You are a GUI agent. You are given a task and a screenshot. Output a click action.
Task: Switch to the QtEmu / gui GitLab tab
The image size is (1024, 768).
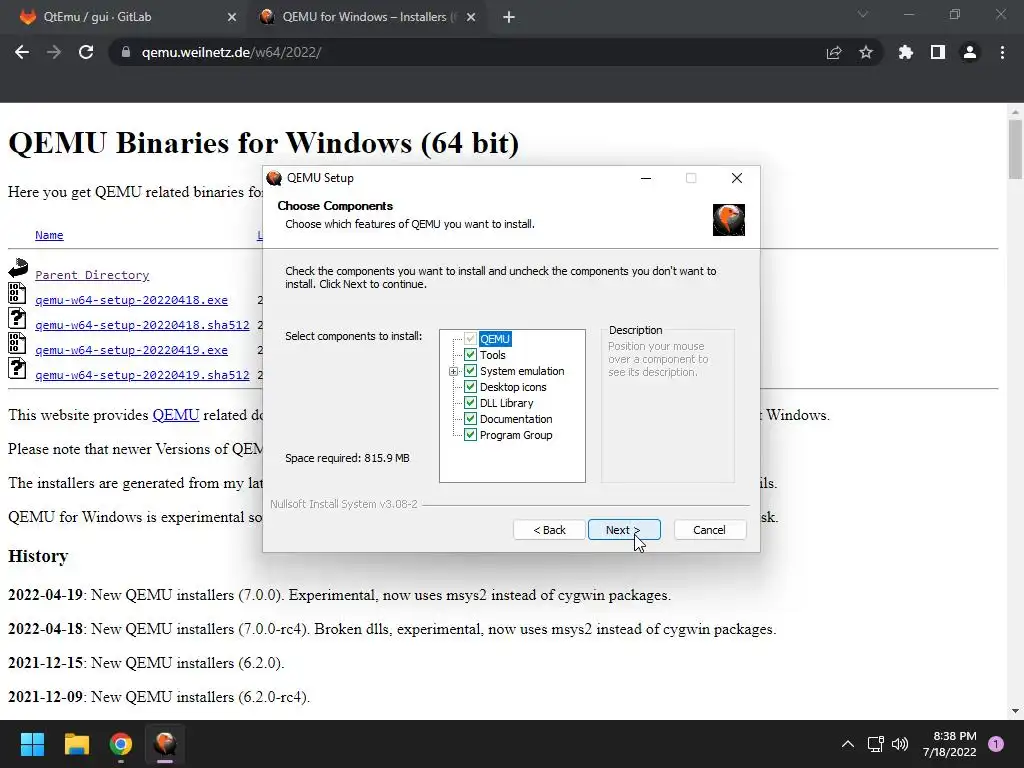click(x=124, y=17)
